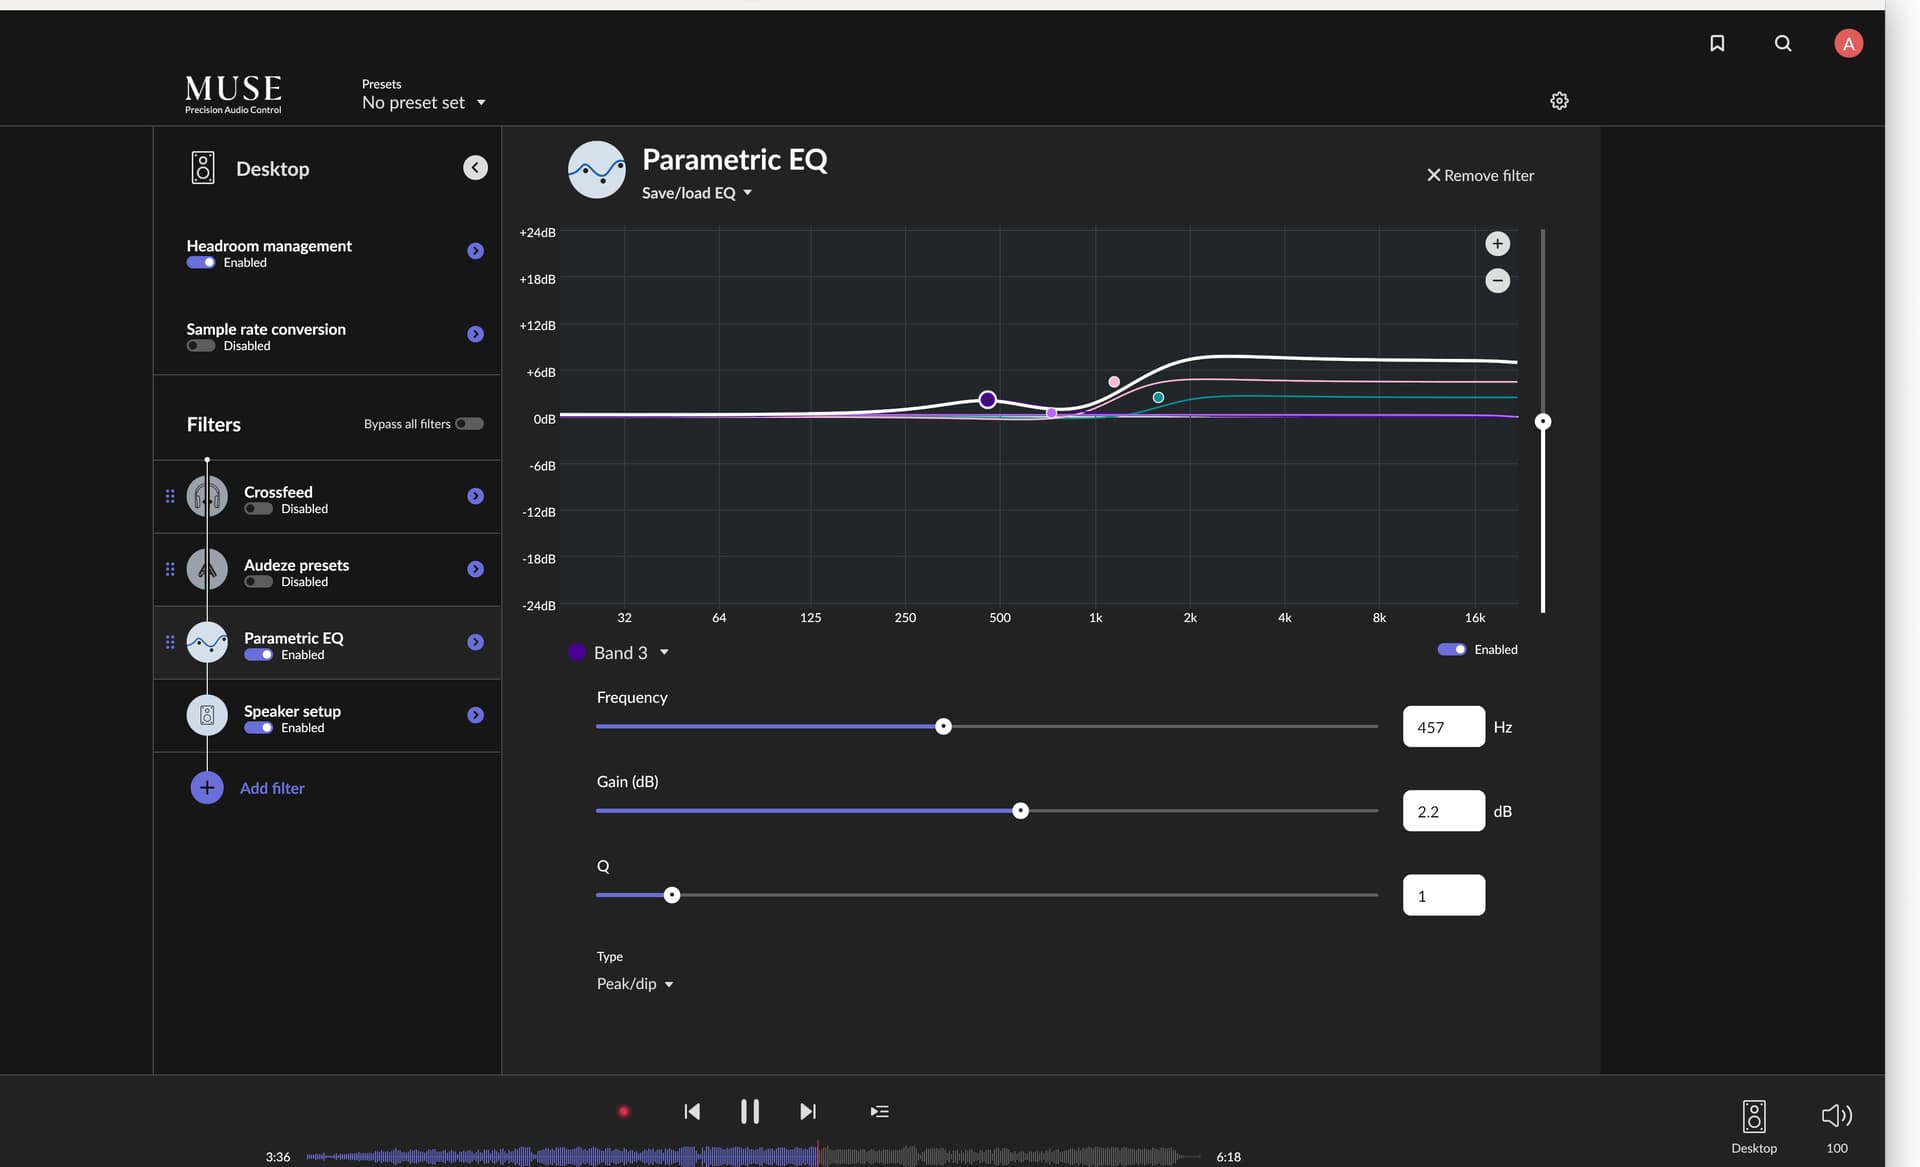Click the Gain (dB) slider handle
Image resolution: width=1920 pixels, height=1167 pixels.
[1020, 811]
